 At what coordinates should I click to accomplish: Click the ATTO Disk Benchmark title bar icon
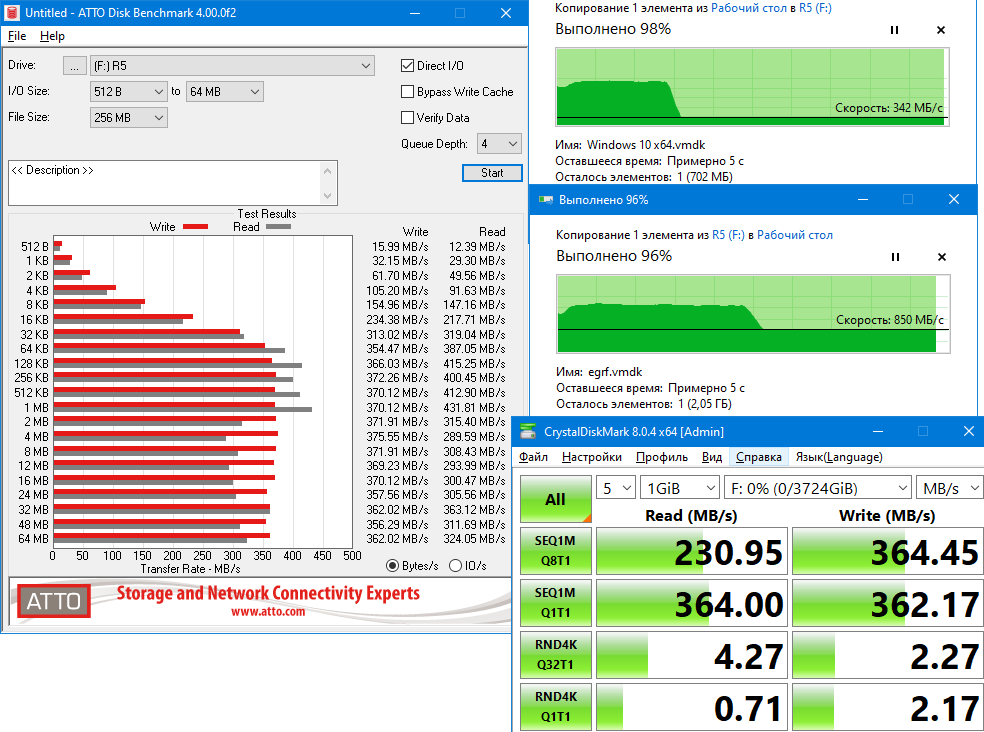point(12,13)
